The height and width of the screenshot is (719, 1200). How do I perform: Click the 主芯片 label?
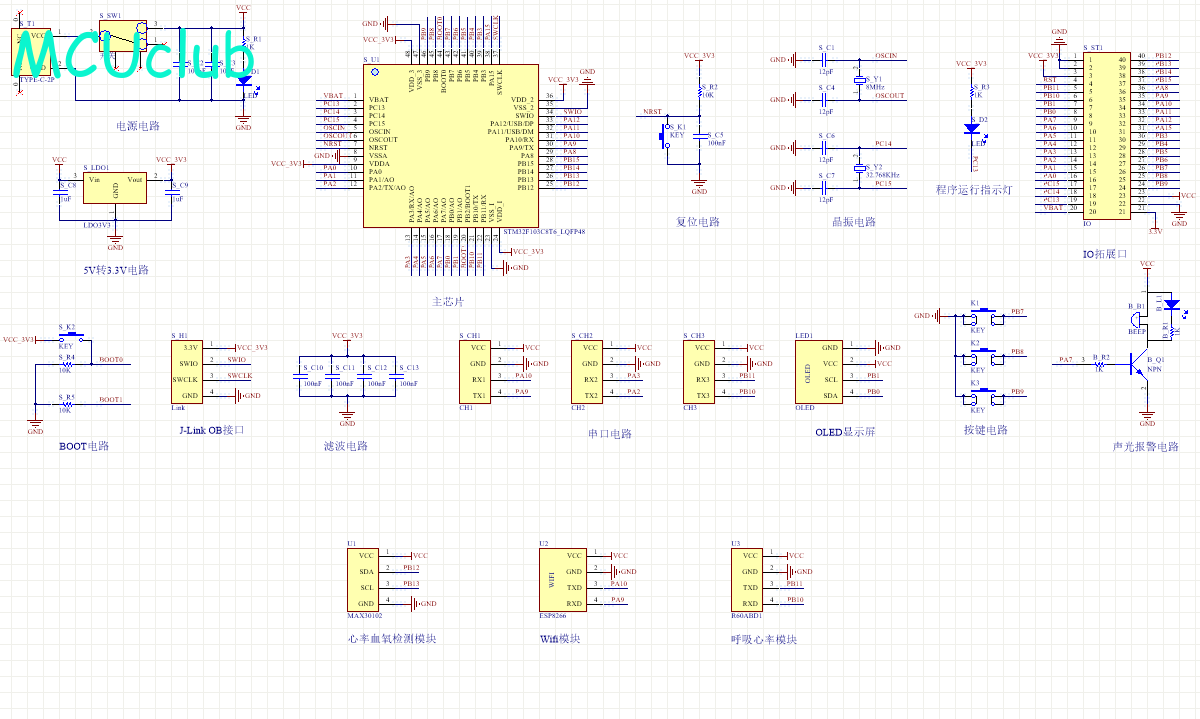[446, 302]
